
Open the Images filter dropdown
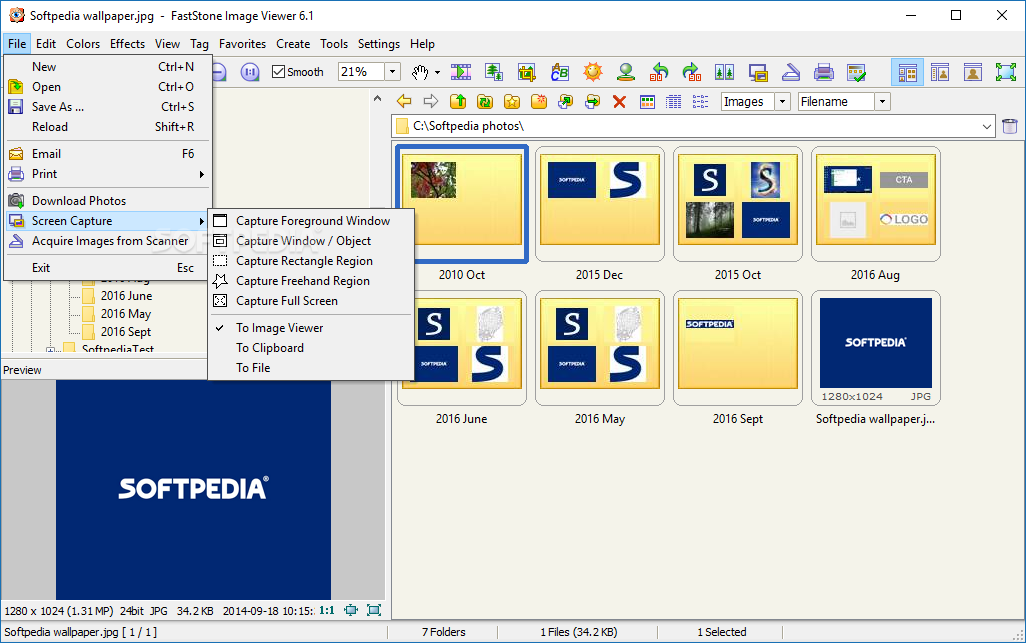pyautogui.click(x=783, y=101)
